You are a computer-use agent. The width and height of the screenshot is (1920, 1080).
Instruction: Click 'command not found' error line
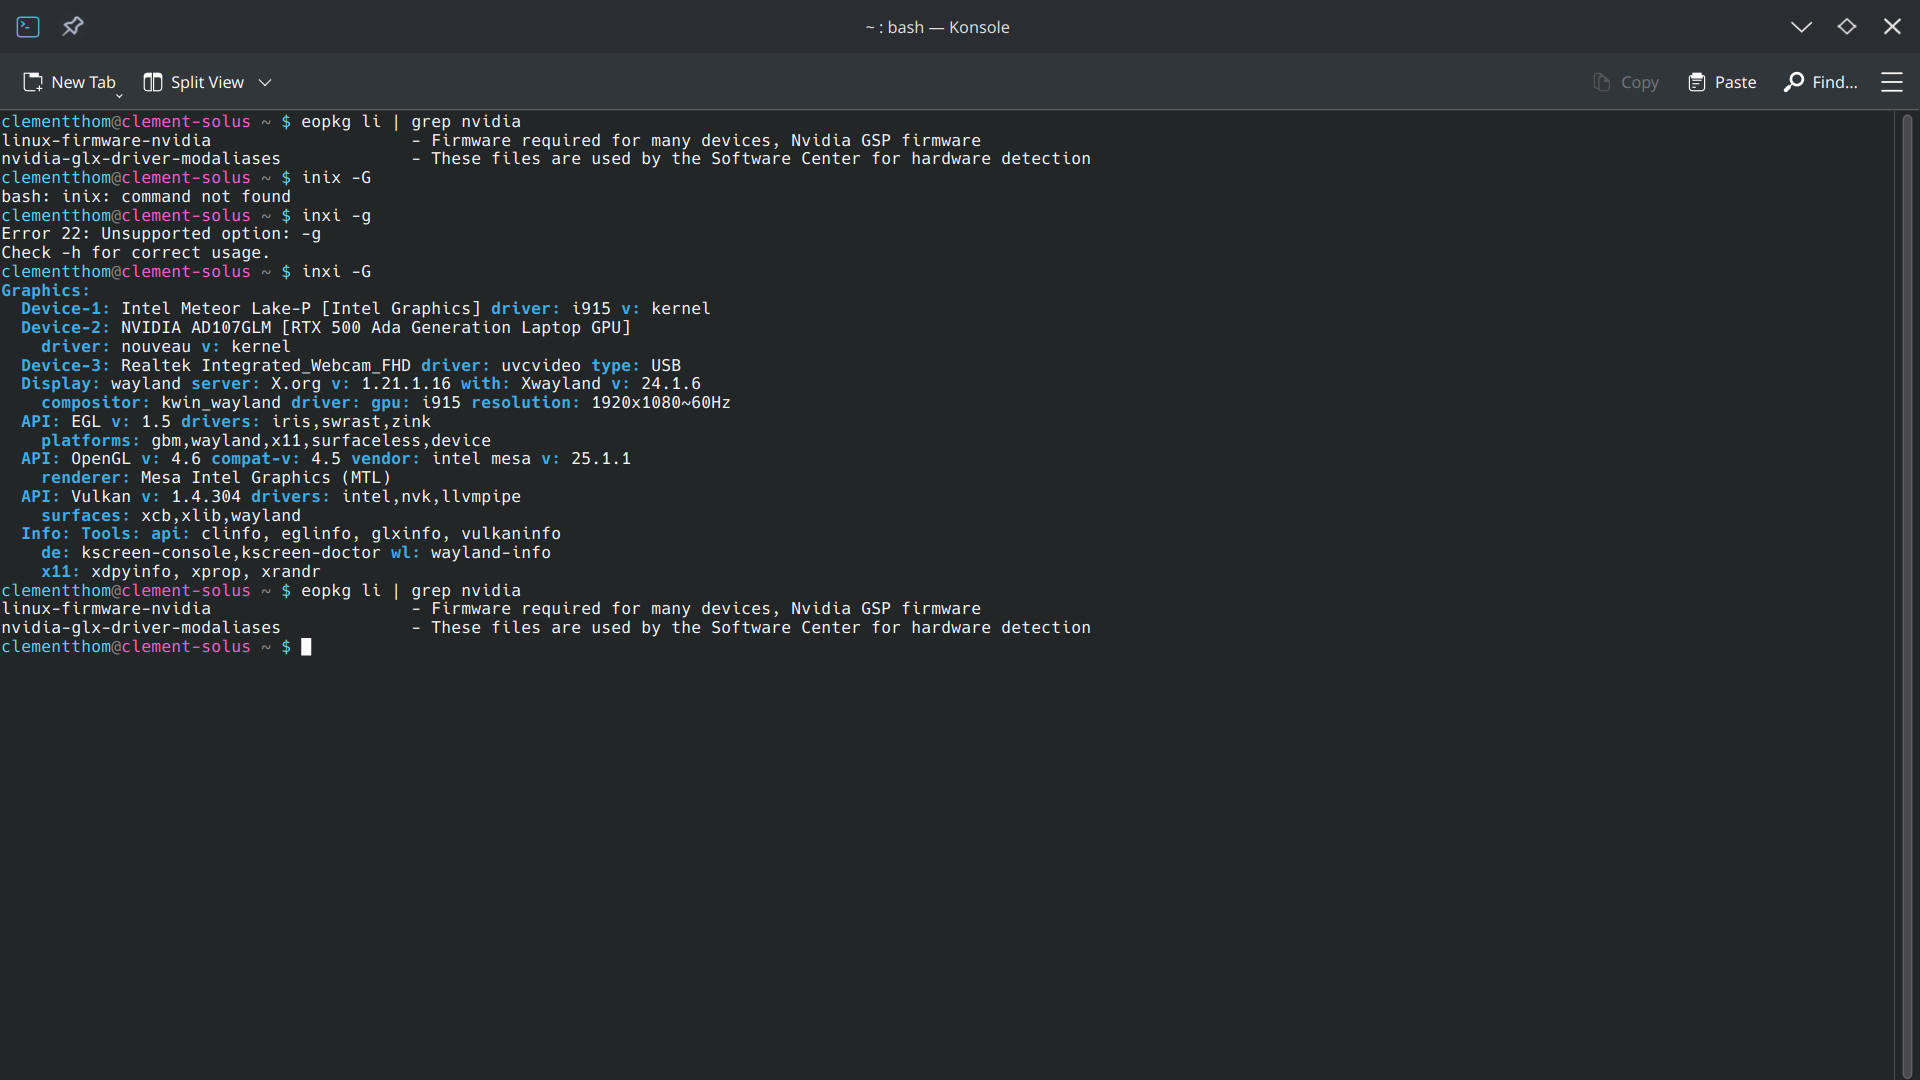coord(205,197)
